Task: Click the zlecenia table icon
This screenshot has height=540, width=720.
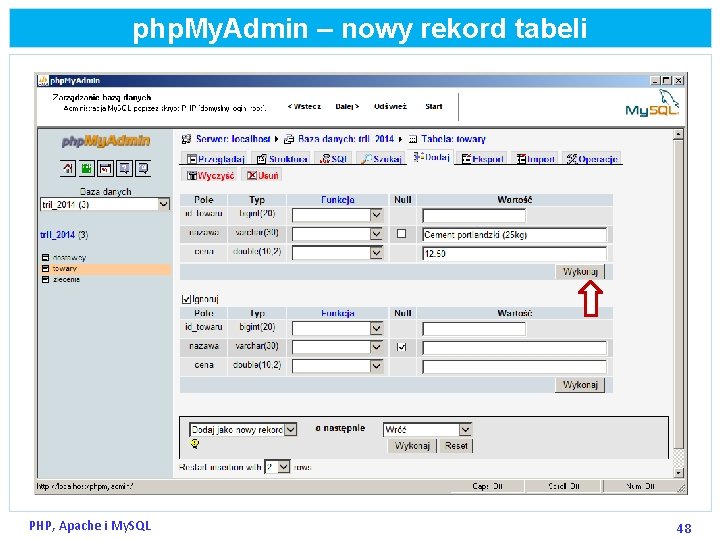Action: [x=45, y=280]
